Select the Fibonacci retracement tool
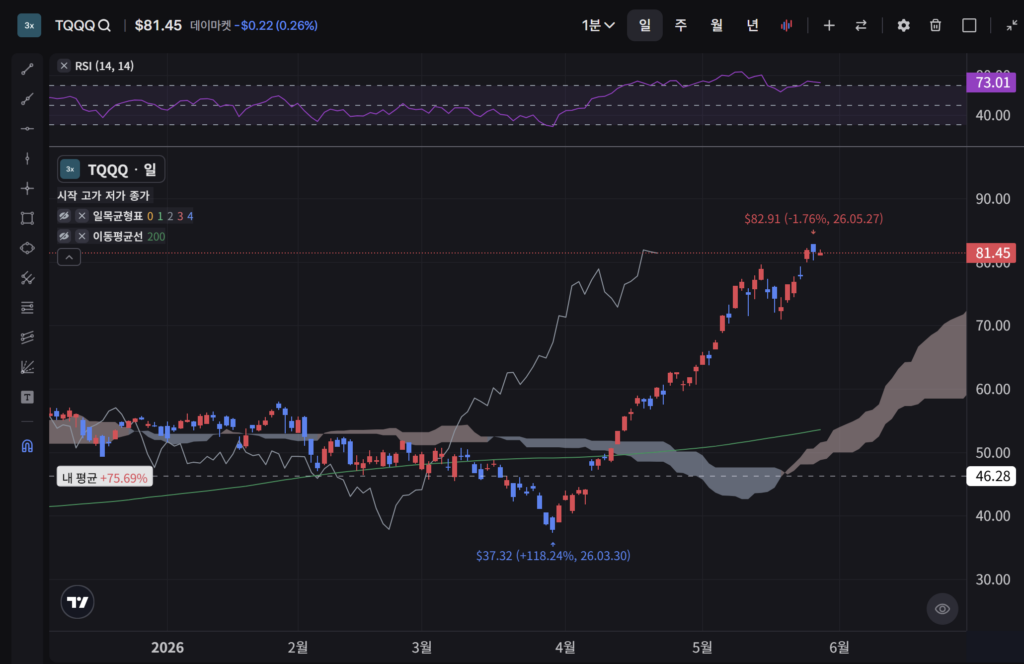 pyautogui.click(x=27, y=308)
